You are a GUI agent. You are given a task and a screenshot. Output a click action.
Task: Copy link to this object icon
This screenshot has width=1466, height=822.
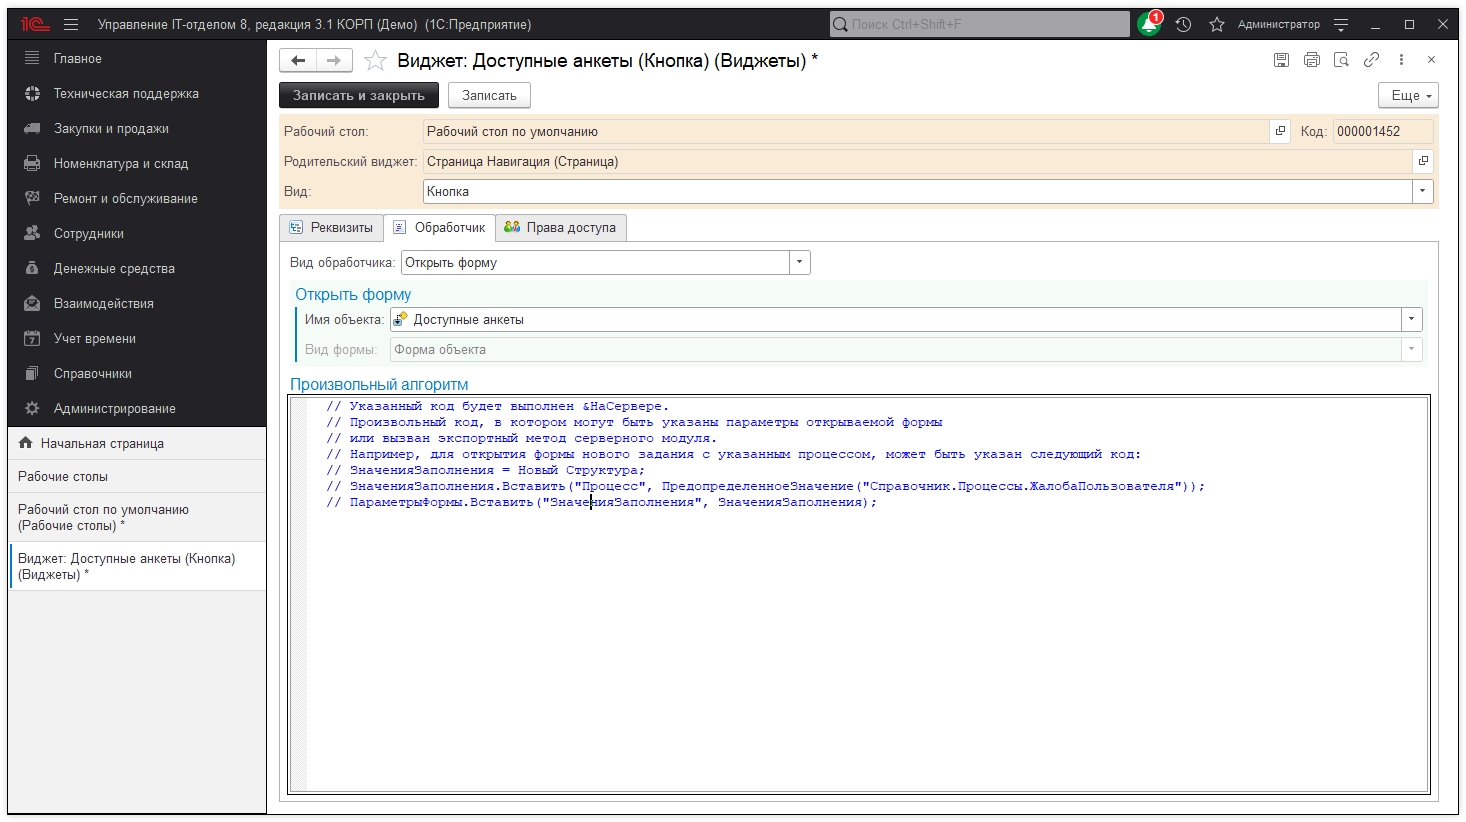[x=1371, y=60]
